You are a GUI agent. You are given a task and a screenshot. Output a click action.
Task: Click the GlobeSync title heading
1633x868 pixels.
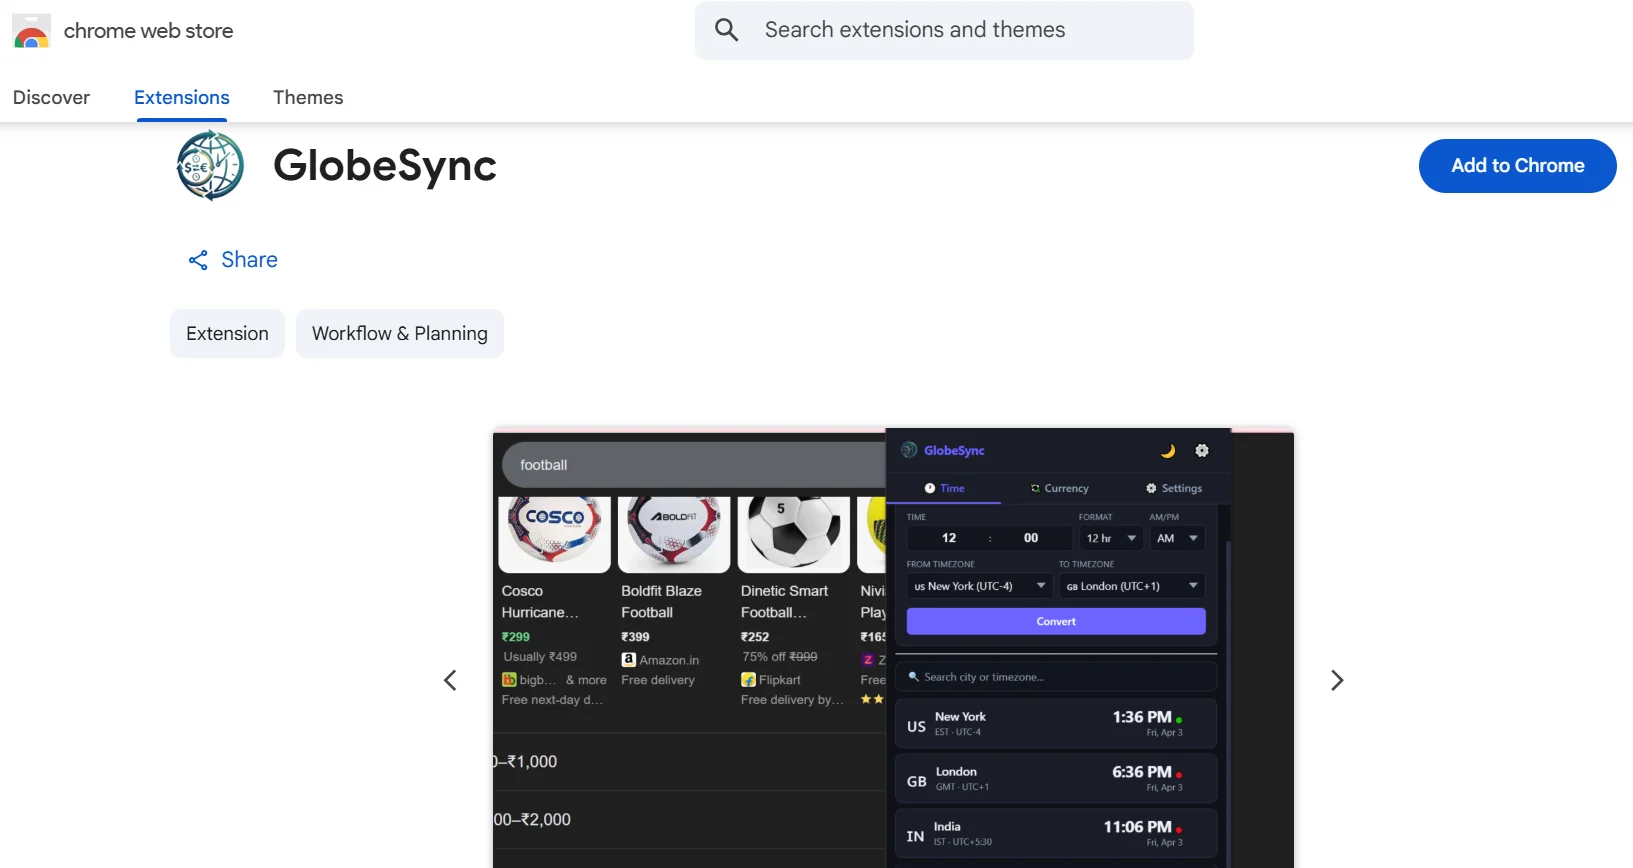click(385, 166)
